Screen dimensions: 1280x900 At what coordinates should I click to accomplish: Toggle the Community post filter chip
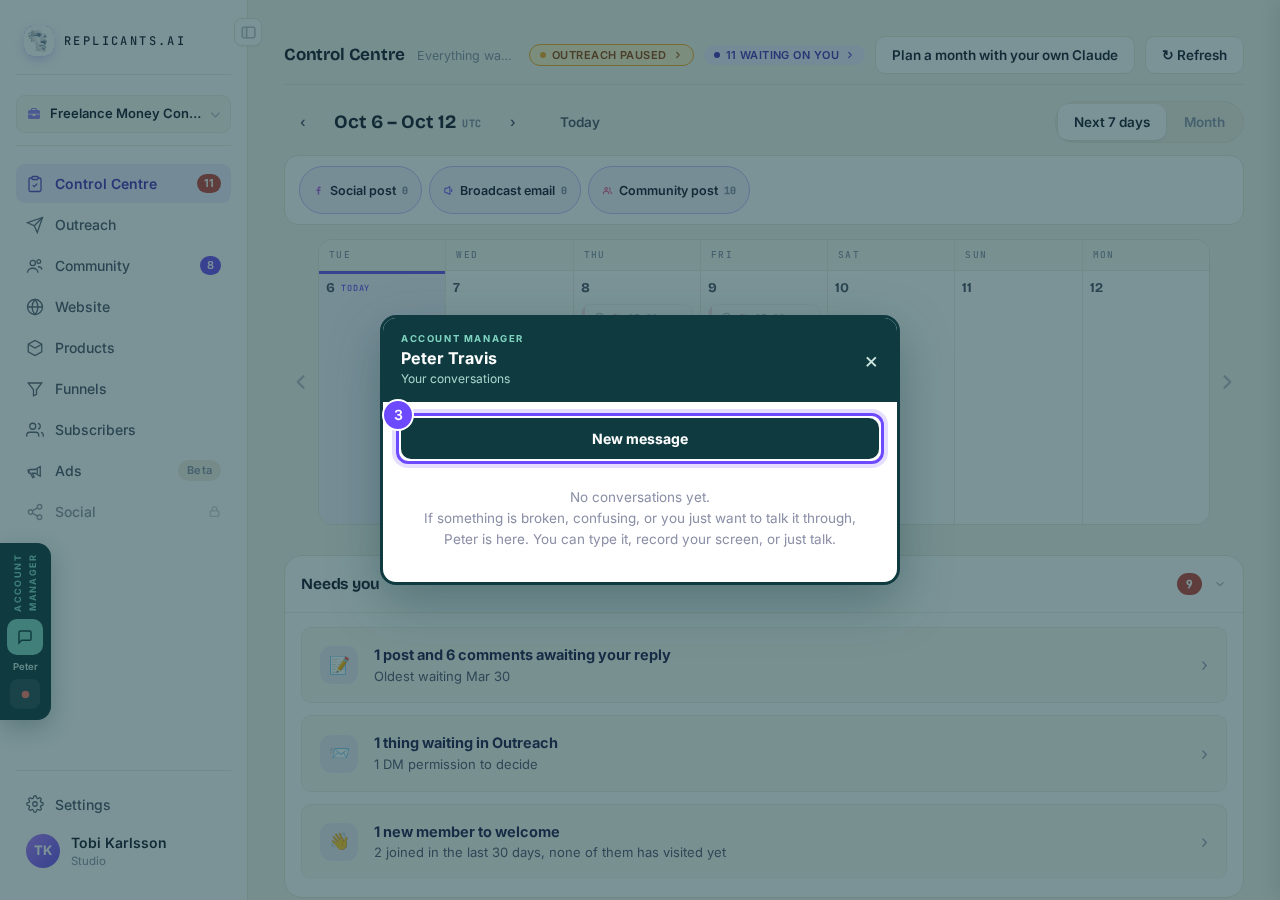point(669,190)
